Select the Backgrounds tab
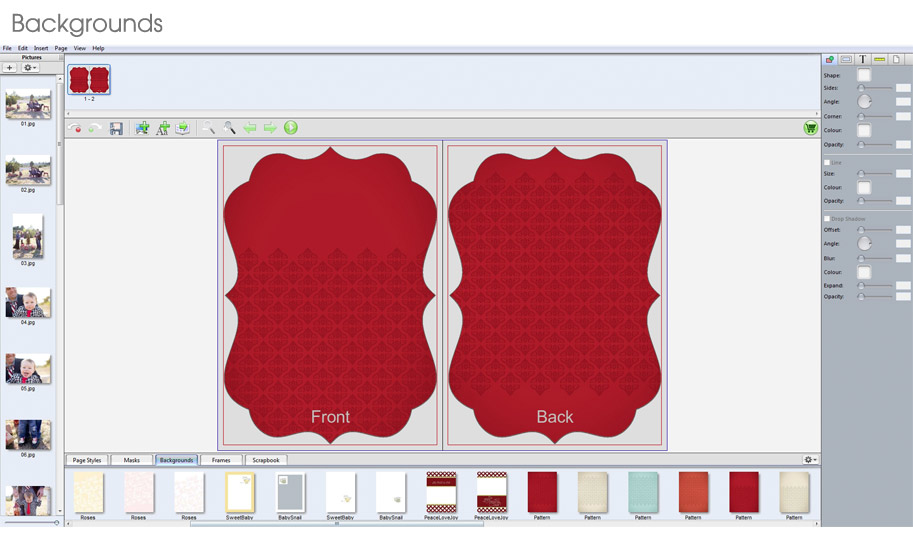 tap(176, 460)
